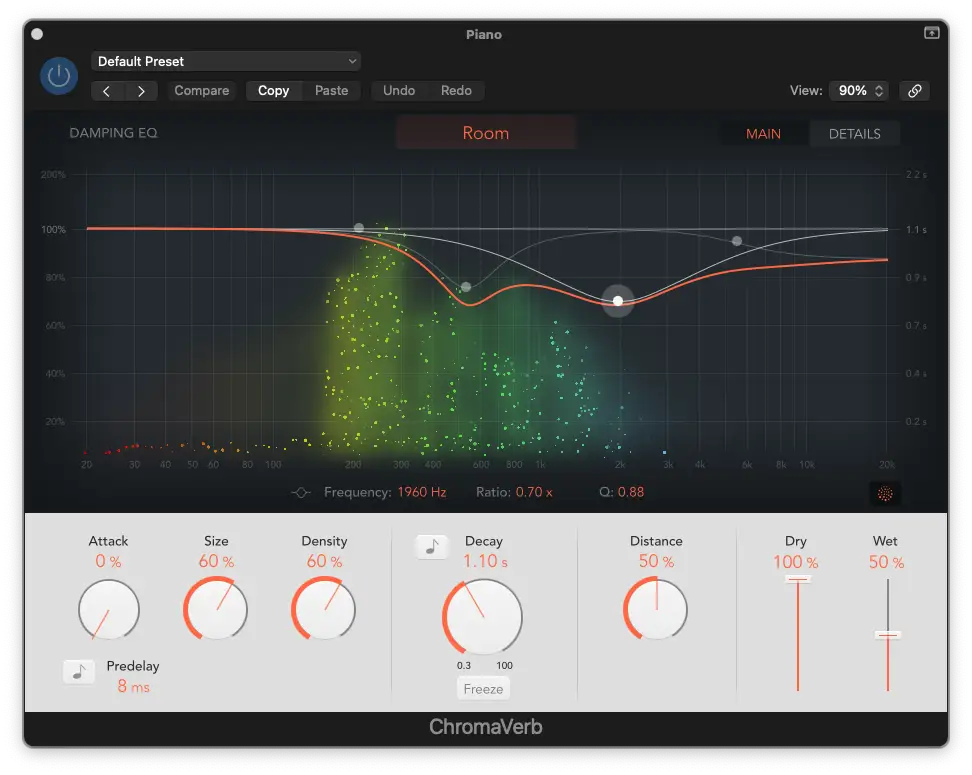Go to the next preset arrow
972x775 pixels.
coord(141,91)
